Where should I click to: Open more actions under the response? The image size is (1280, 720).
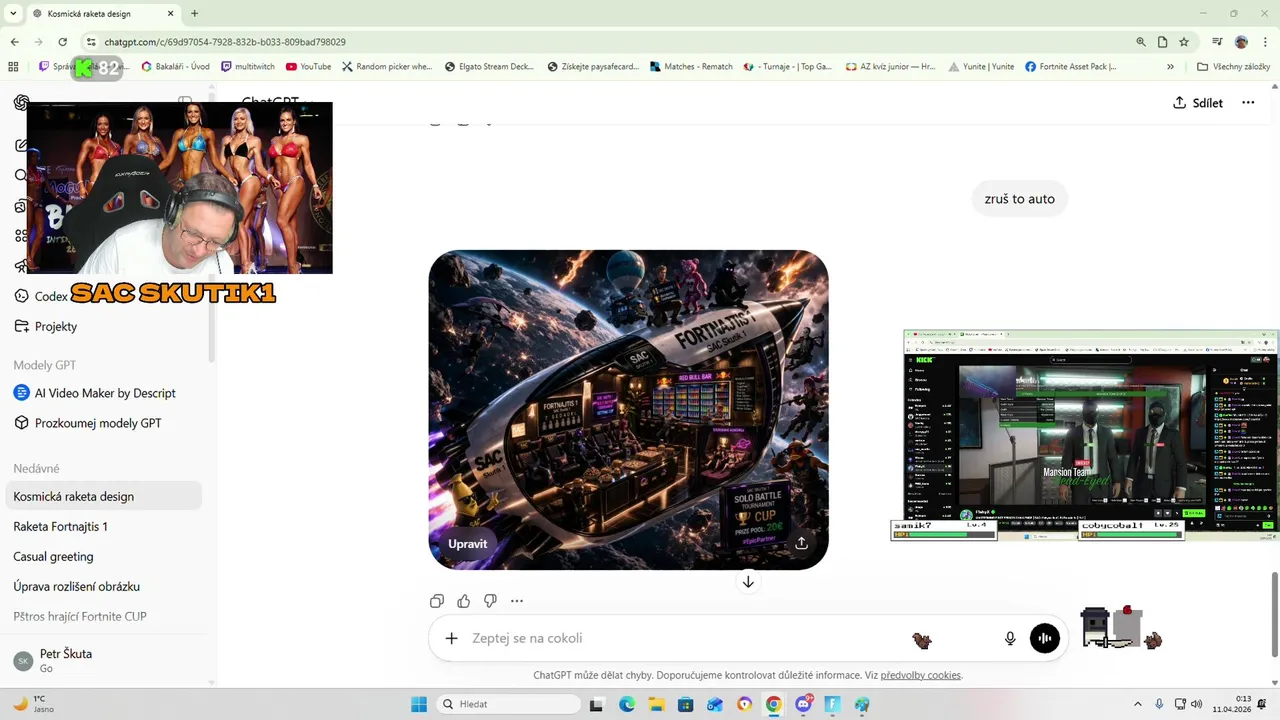[x=517, y=601]
